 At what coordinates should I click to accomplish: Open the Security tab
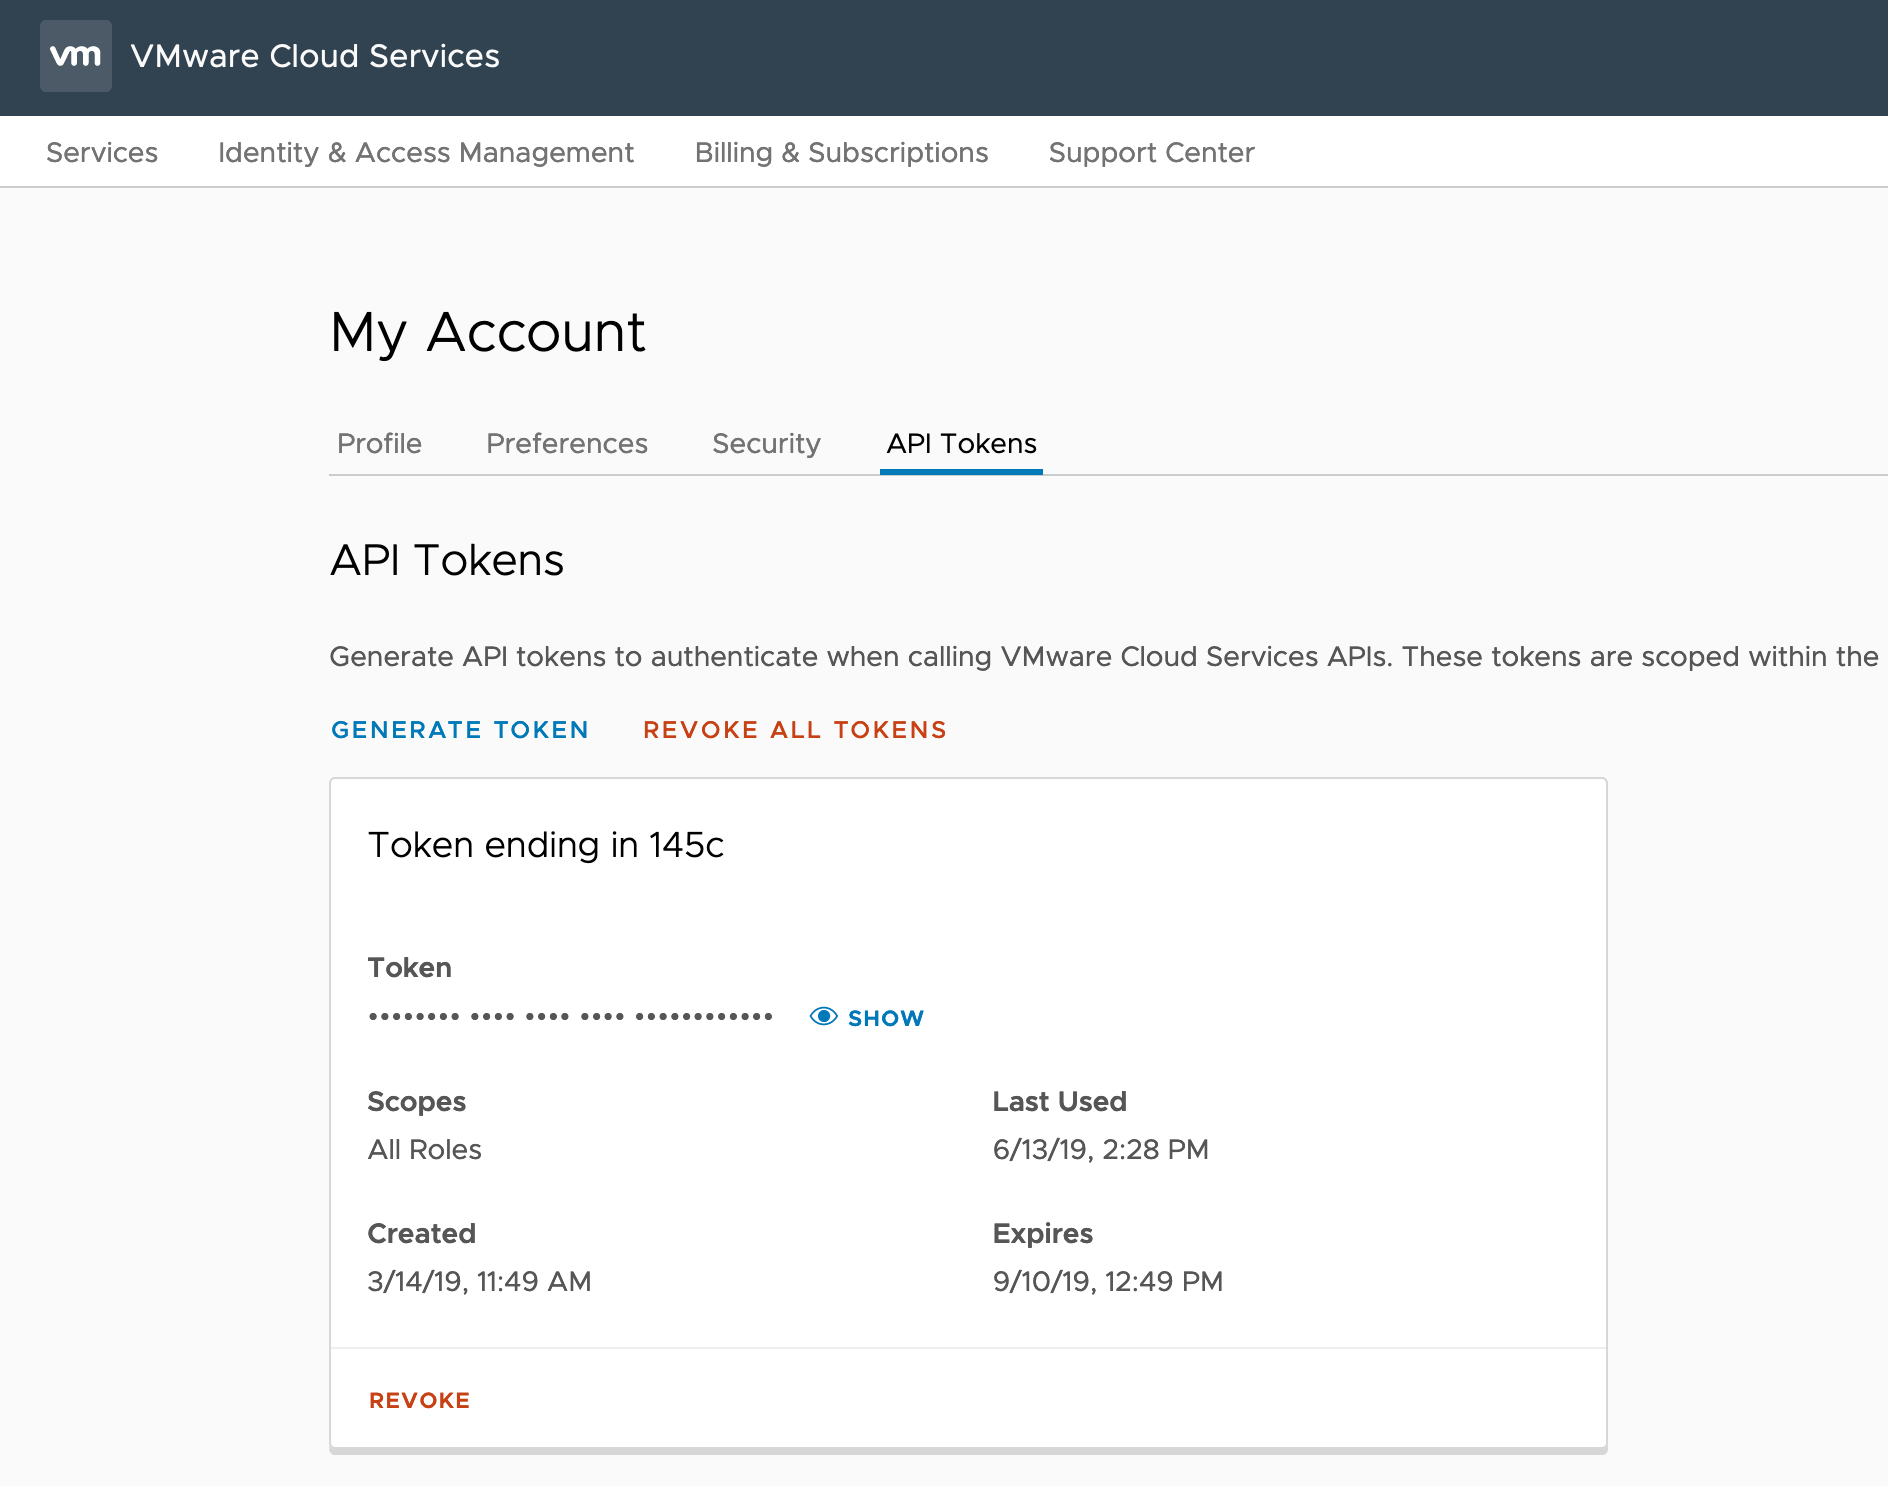pos(766,443)
